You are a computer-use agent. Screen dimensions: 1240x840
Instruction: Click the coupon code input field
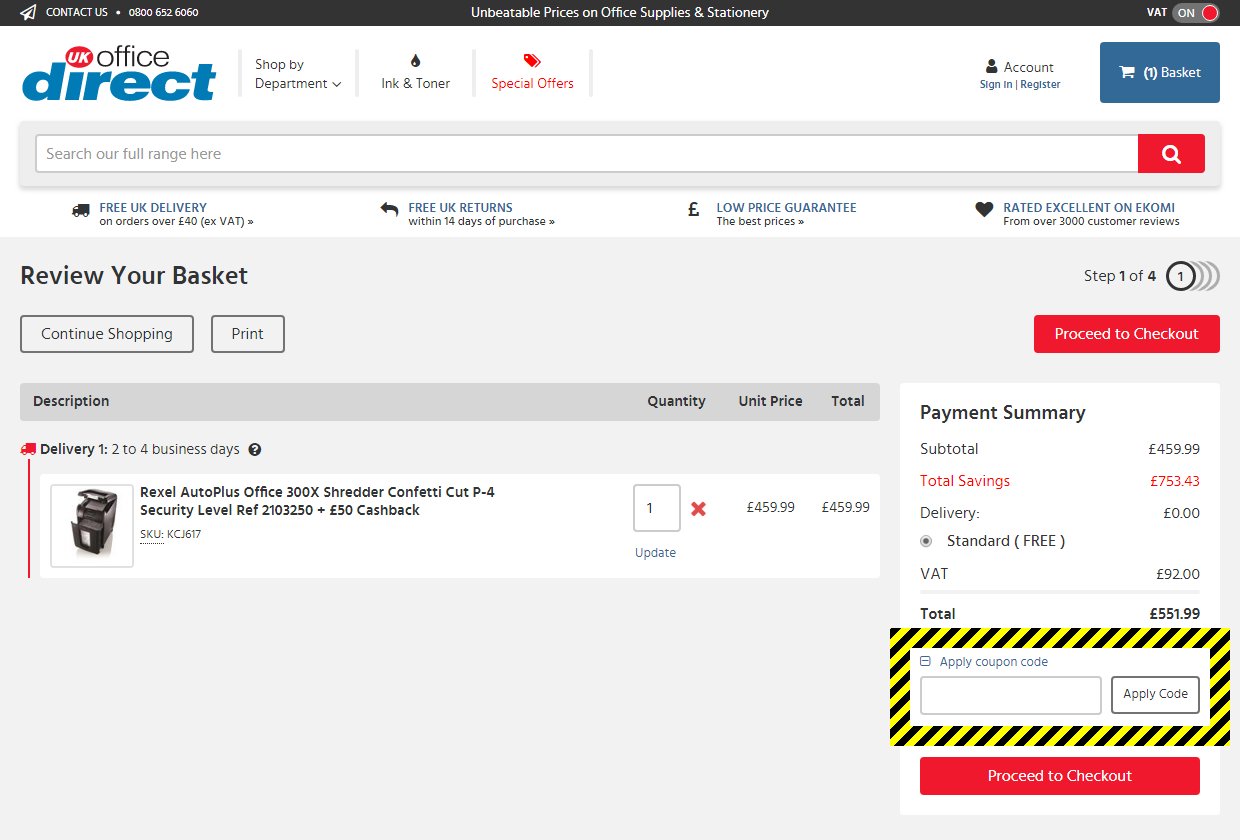1011,695
